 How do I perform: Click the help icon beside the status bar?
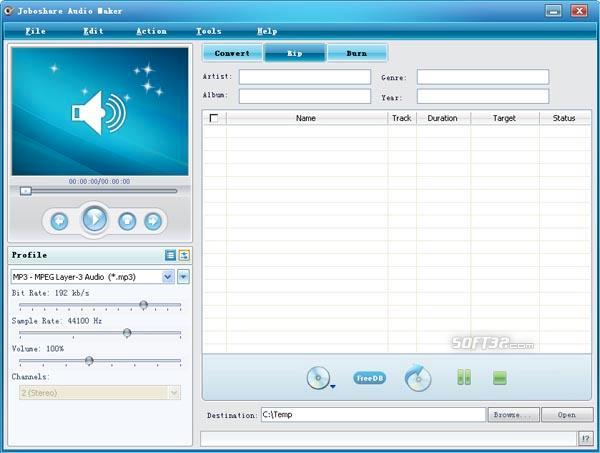click(x=586, y=439)
